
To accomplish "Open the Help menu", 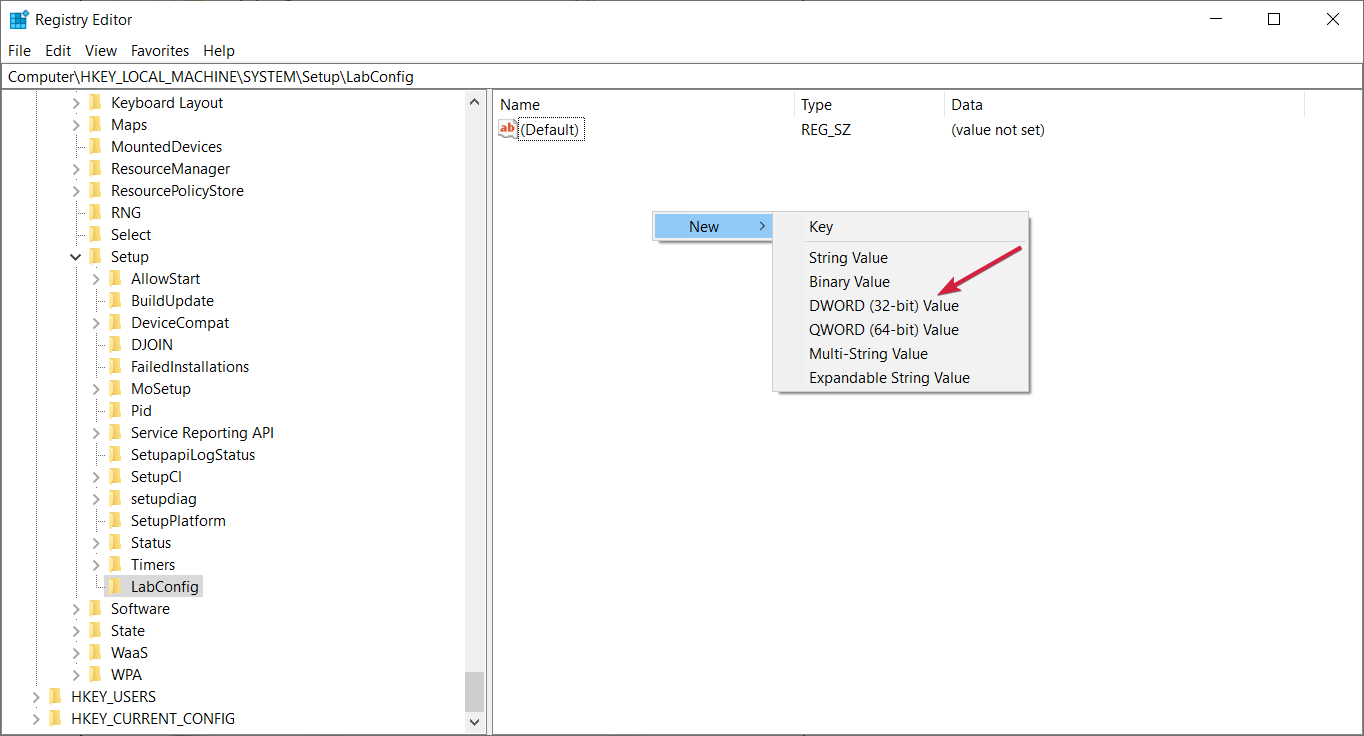I will tap(219, 50).
